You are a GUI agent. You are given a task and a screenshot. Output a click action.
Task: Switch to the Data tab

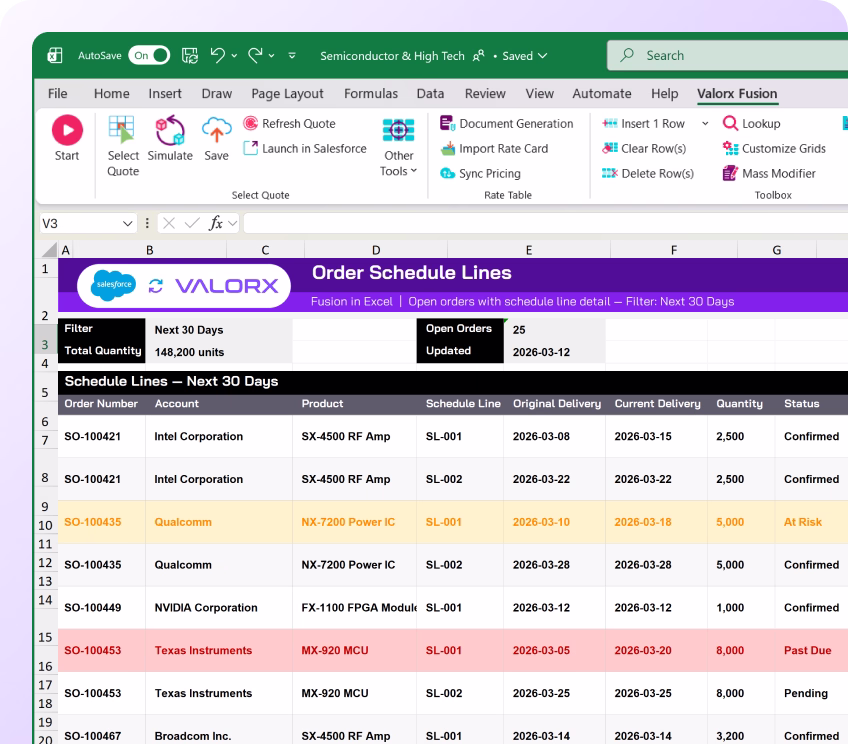(430, 94)
